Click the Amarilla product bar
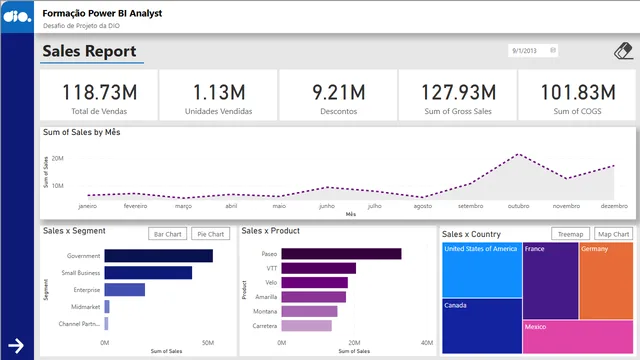The image size is (640, 360). pyautogui.click(x=313, y=297)
